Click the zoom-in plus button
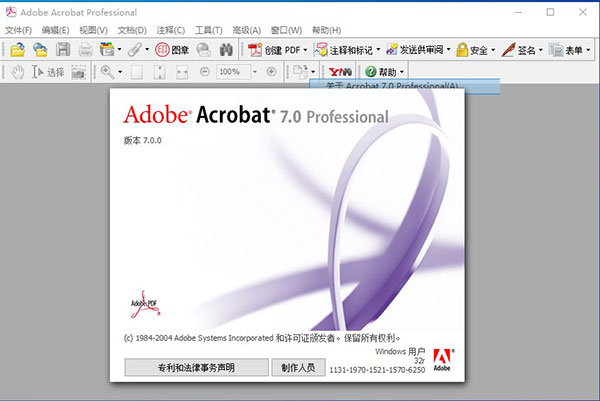The height and width of the screenshot is (401, 600). point(271,72)
